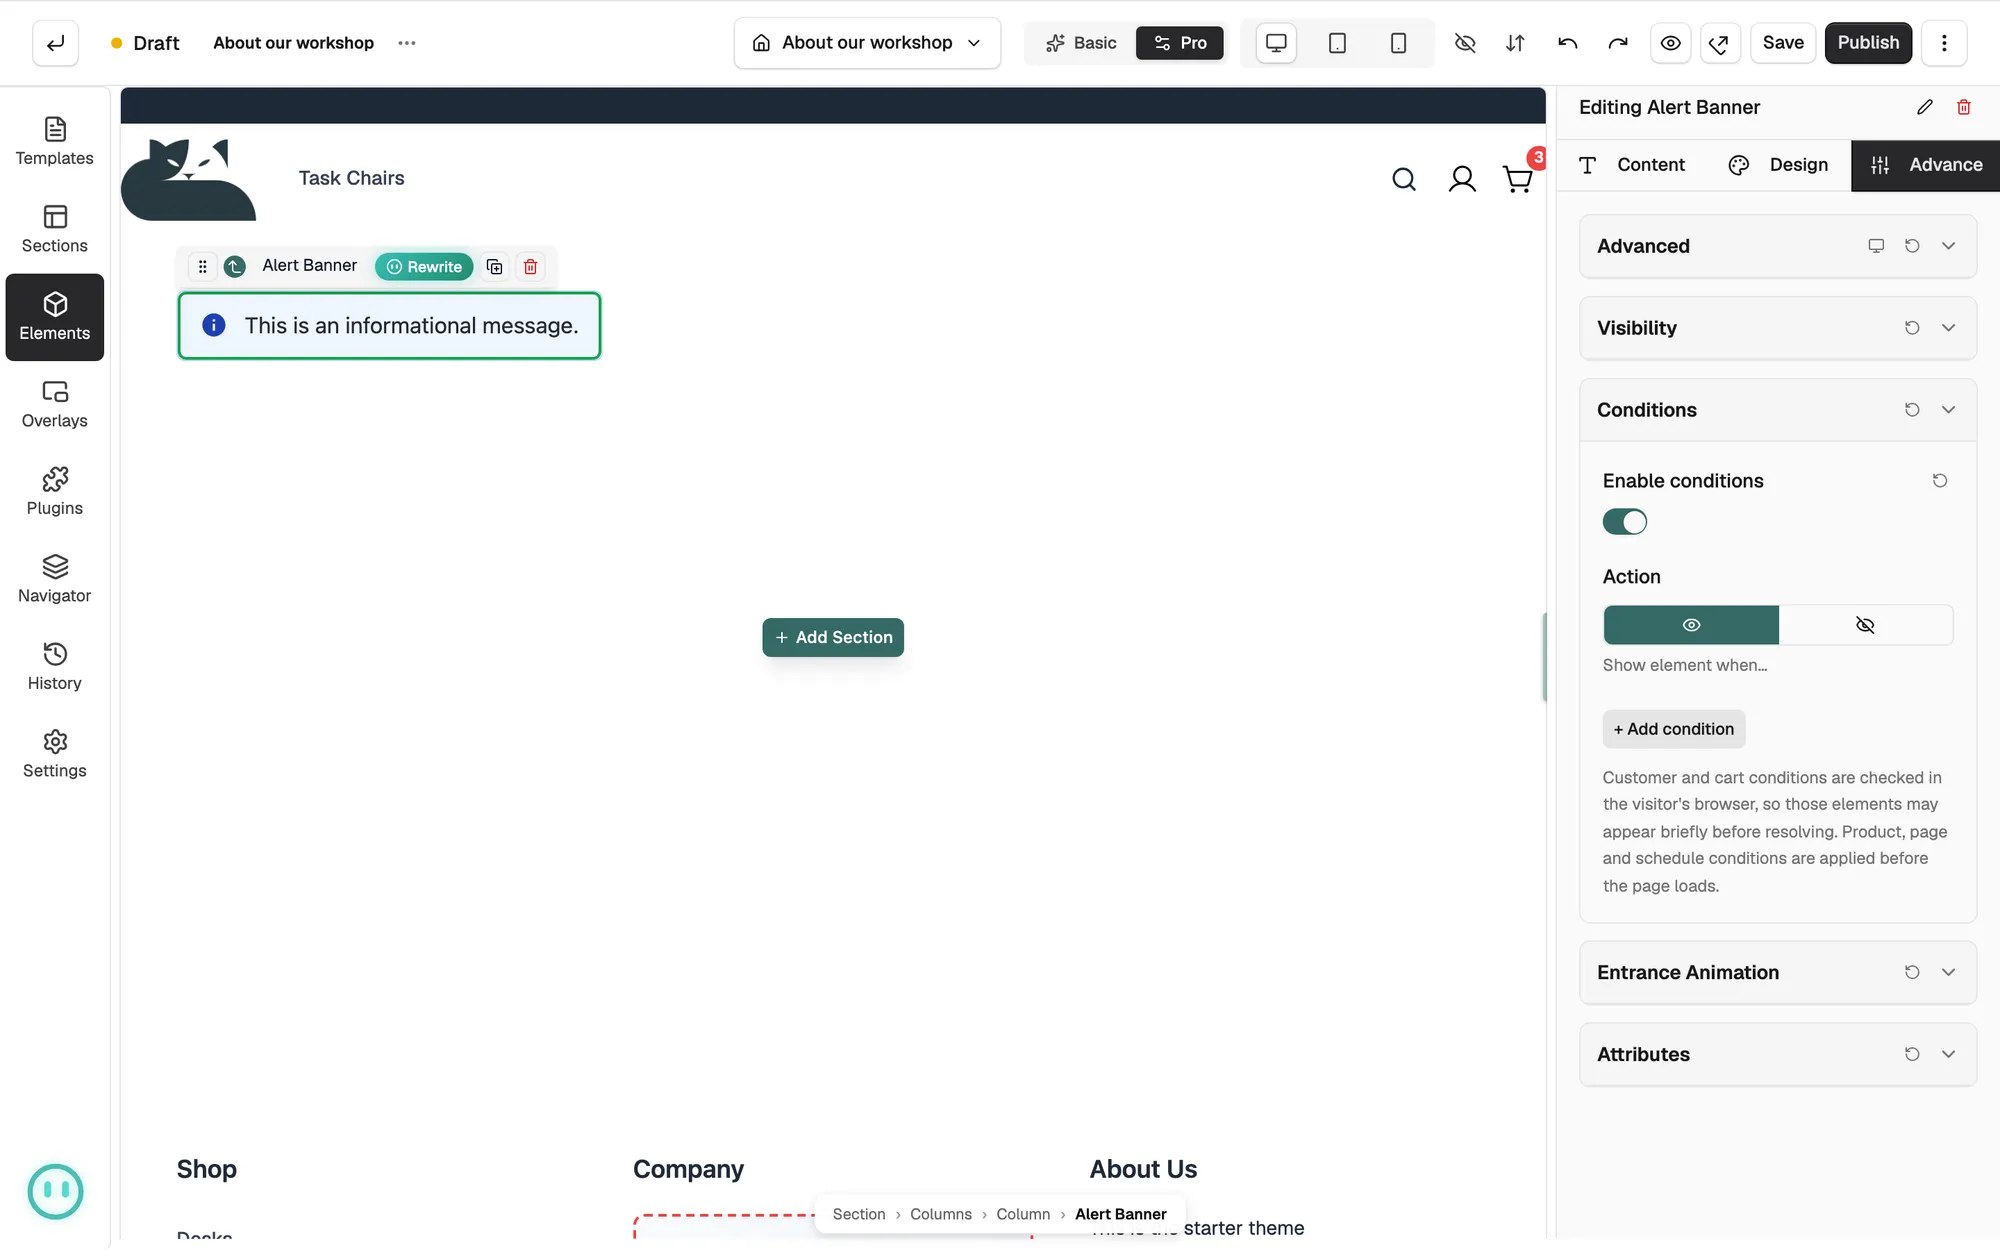Click the redo arrow
Image resolution: width=2000 pixels, height=1250 pixels.
tap(1618, 43)
